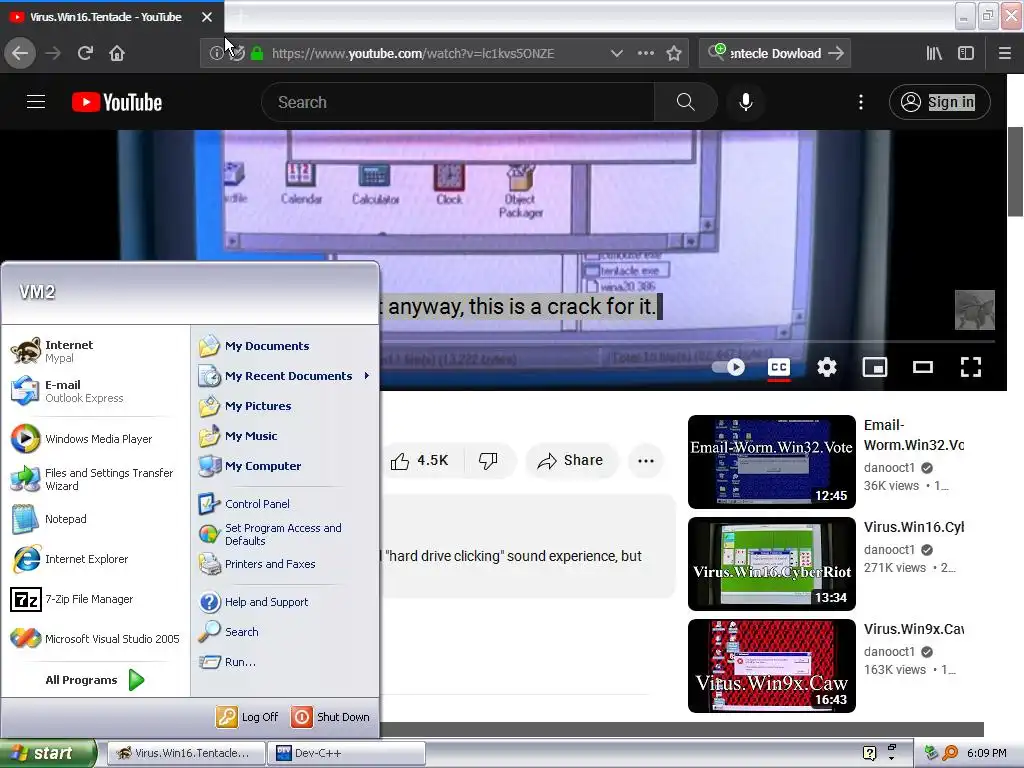
Task: Focus the YouTube Search input field
Action: (x=458, y=102)
